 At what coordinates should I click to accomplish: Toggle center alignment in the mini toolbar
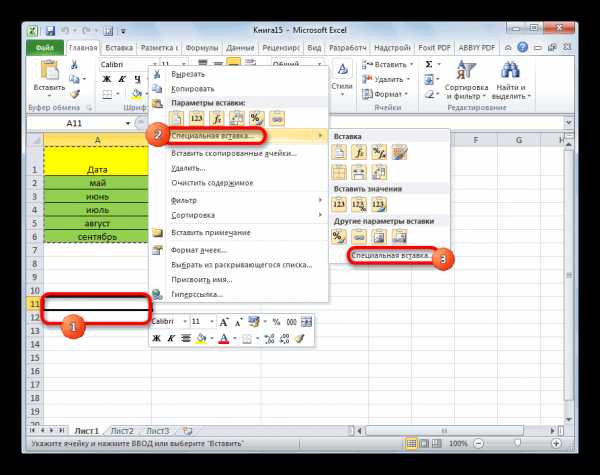[186, 338]
